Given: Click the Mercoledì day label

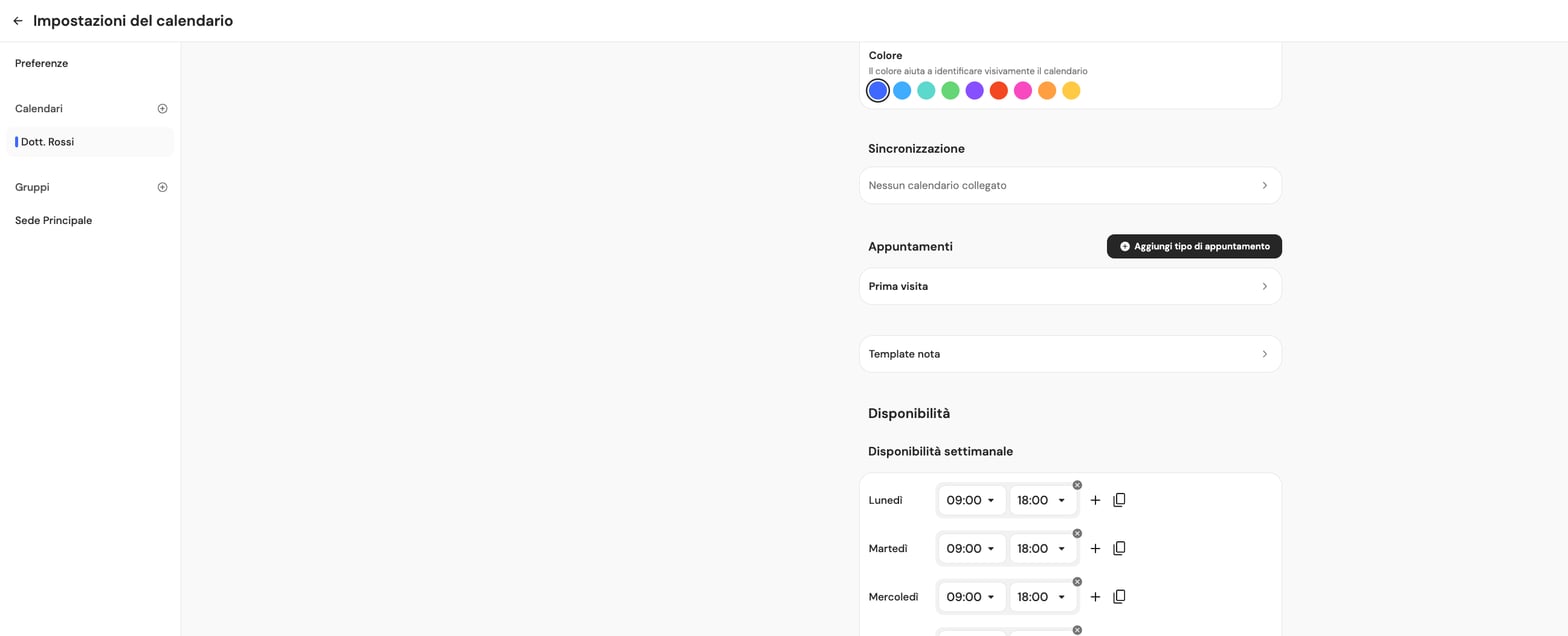Looking at the screenshot, I should [894, 596].
